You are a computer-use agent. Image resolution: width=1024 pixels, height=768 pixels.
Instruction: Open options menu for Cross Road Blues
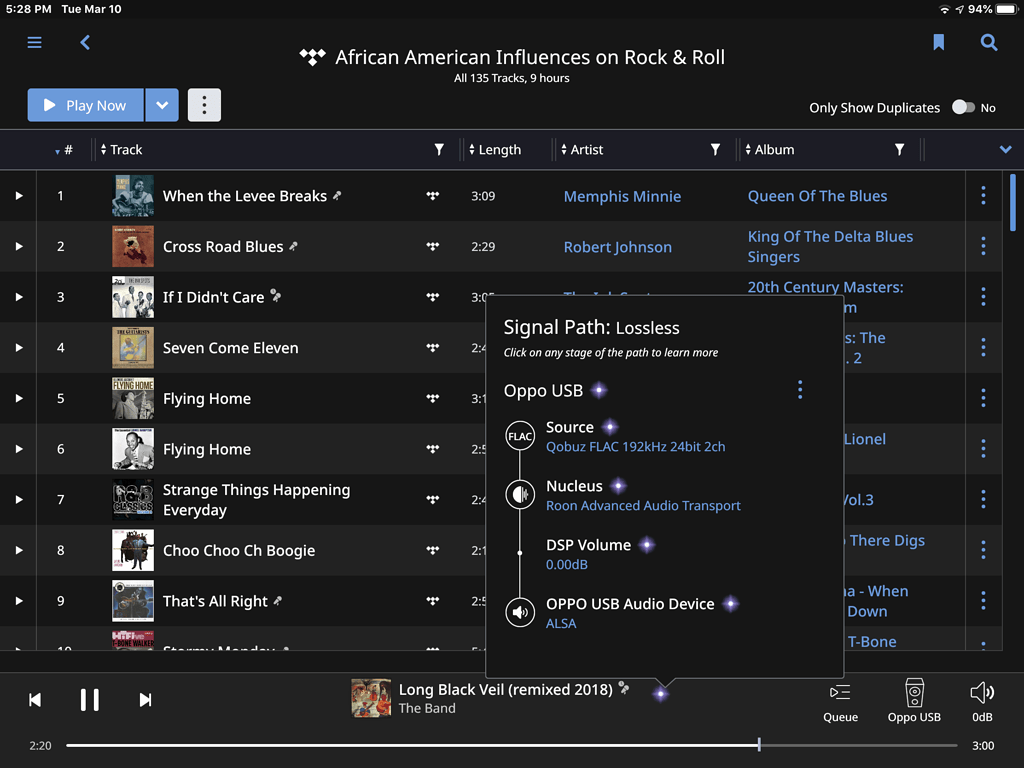pos(983,247)
